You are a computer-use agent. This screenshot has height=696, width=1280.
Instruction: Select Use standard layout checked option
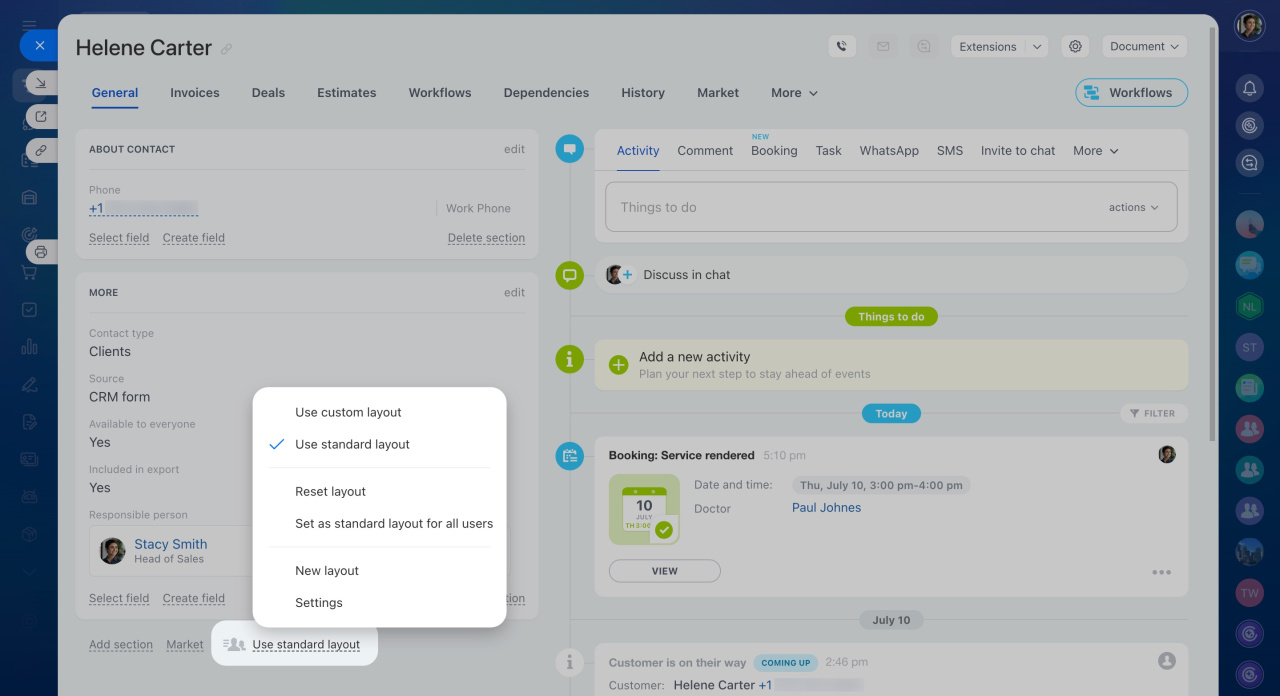352,444
